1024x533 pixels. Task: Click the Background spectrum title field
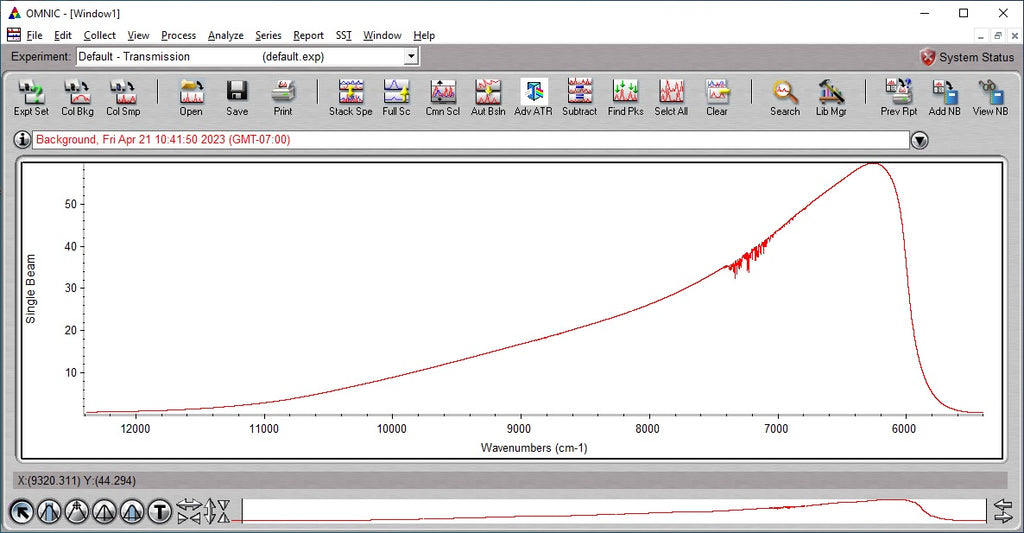(470, 140)
